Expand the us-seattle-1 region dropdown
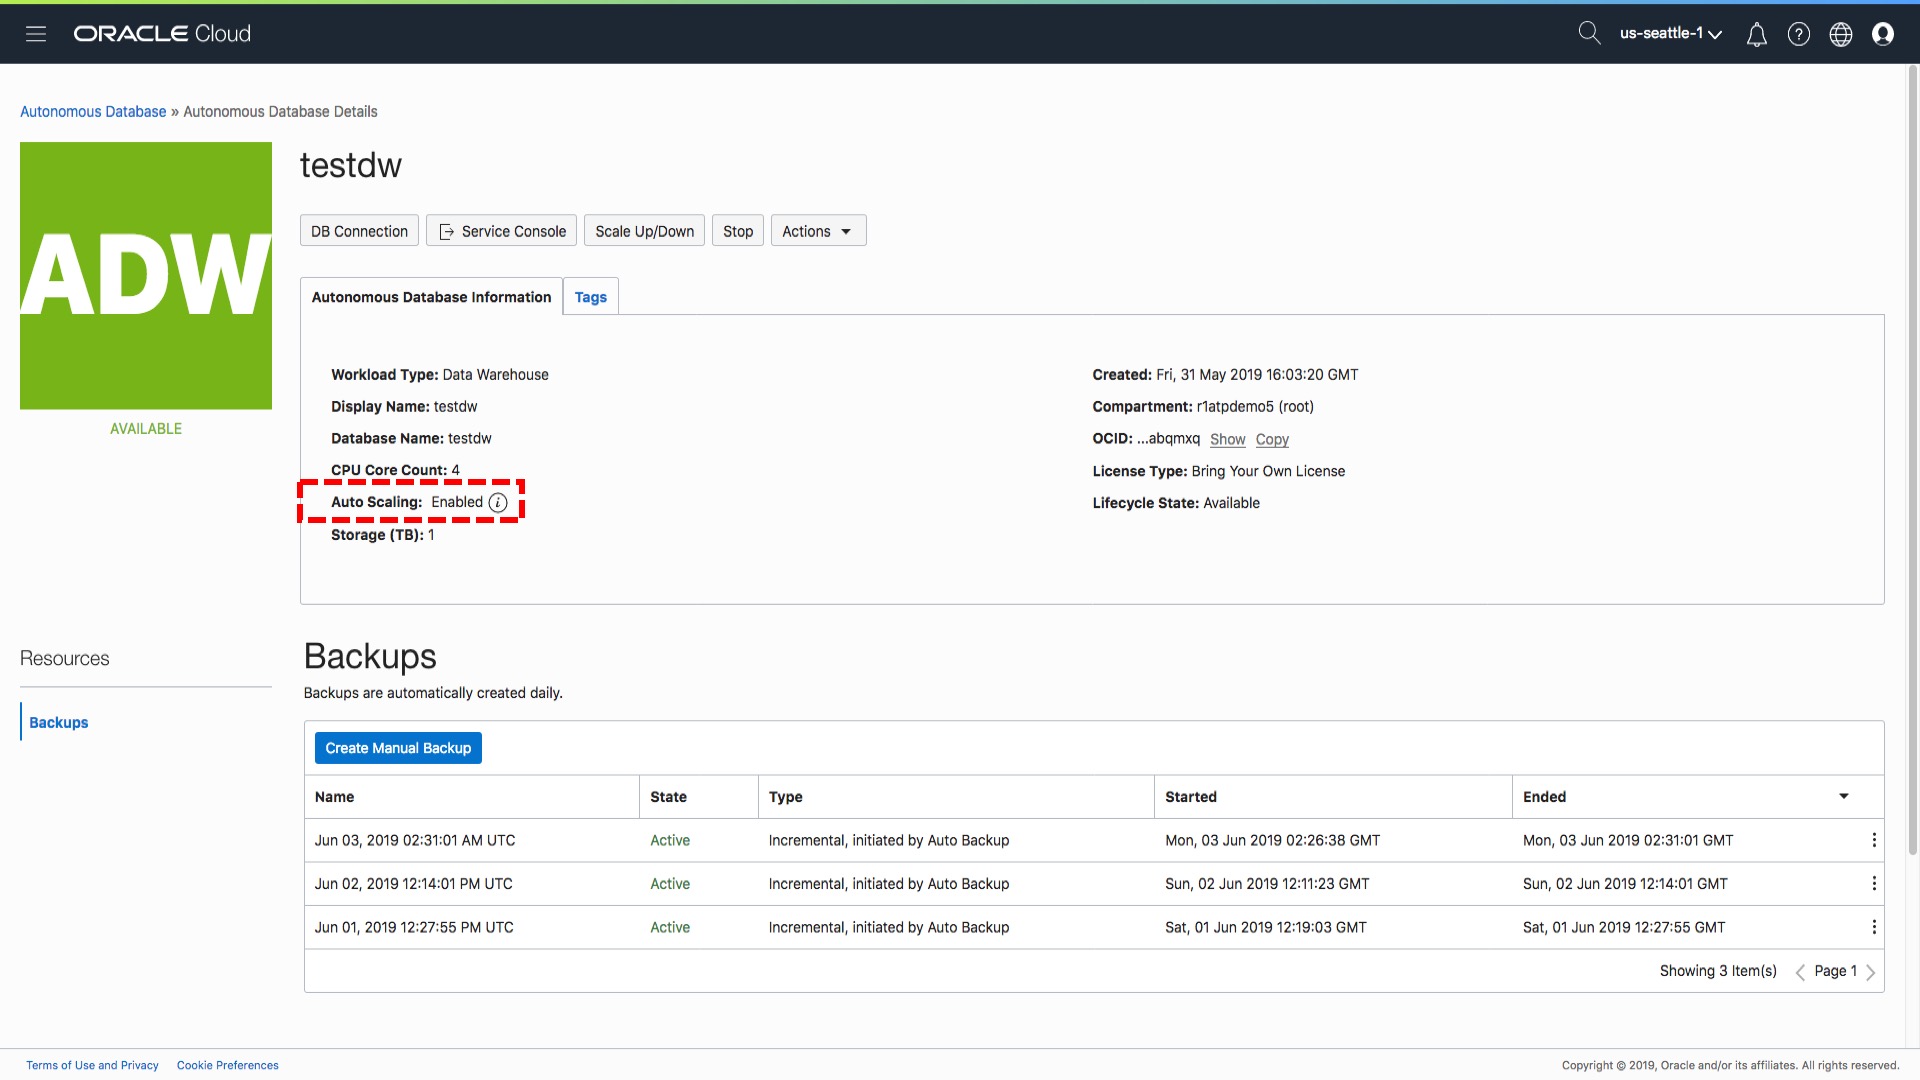This screenshot has height=1080, width=1920. tap(1670, 34)
